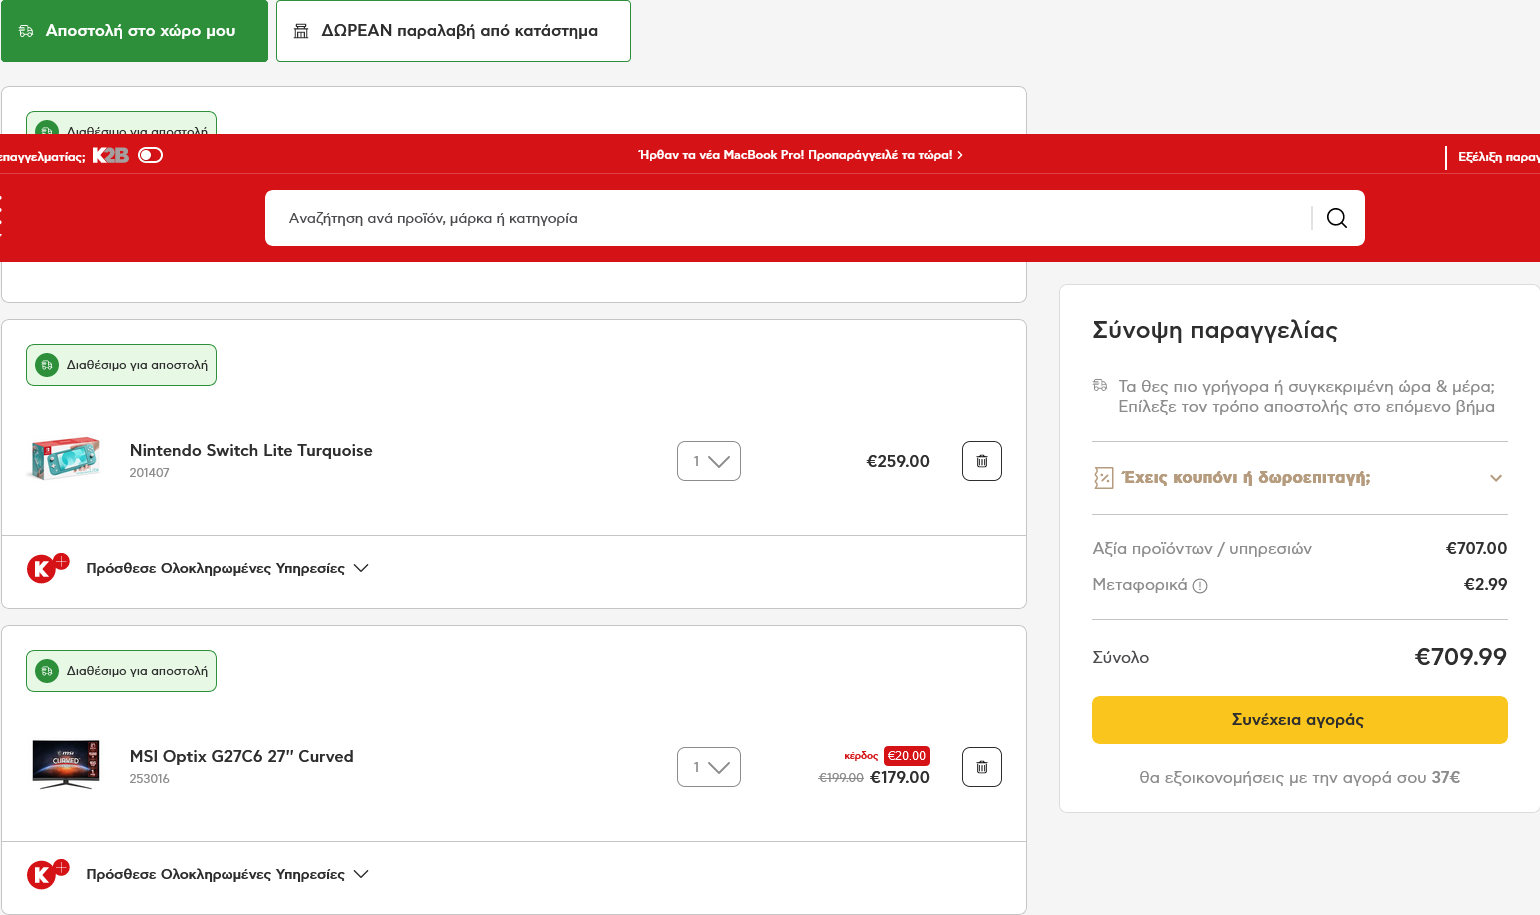The height and width of the screenshot is (915, 1540).
Task: Expand services under MSI Optix monitor
Action: tap(227, 874)
